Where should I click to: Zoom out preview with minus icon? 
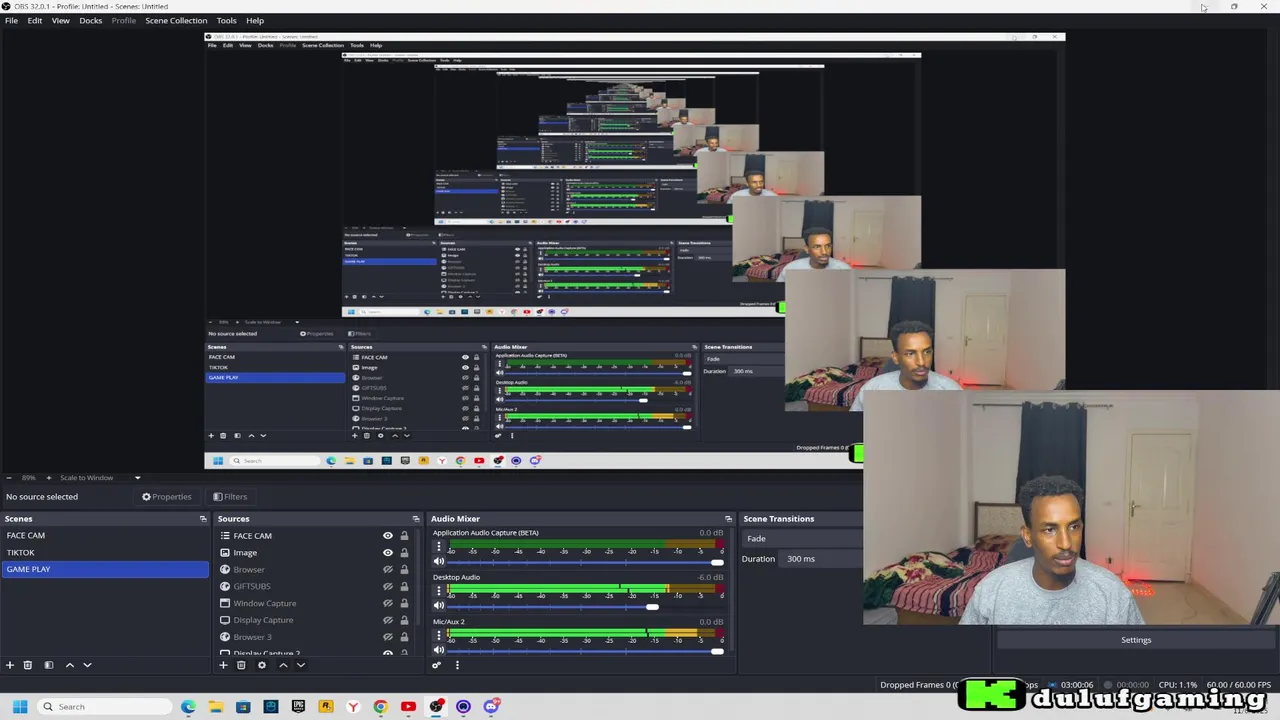point(9,478)
